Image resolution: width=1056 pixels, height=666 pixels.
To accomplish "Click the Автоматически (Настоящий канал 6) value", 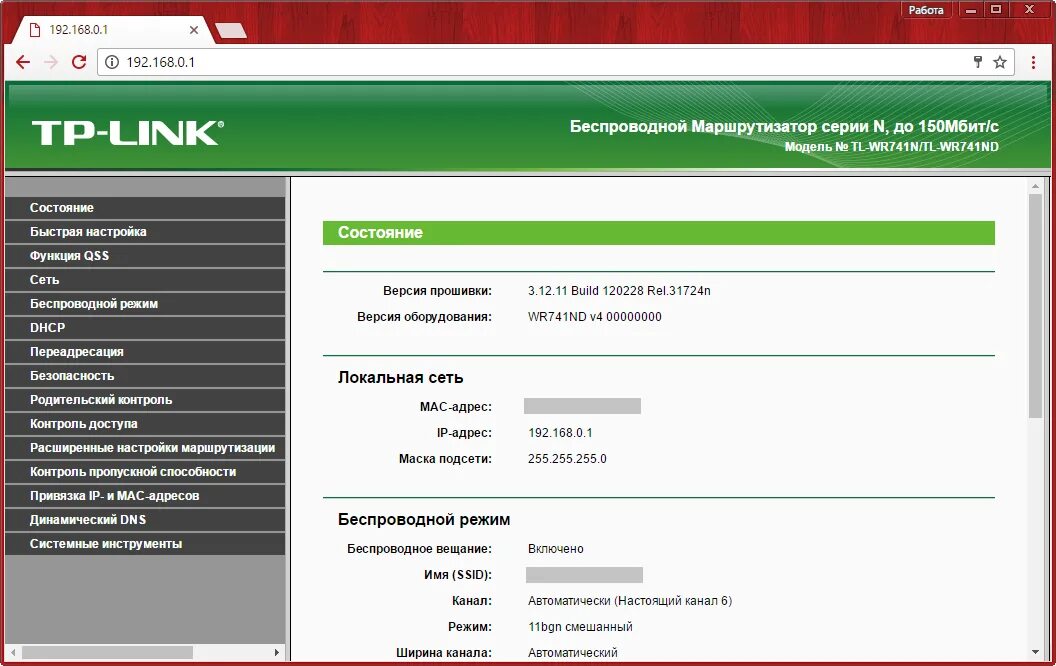I will 630,601.
